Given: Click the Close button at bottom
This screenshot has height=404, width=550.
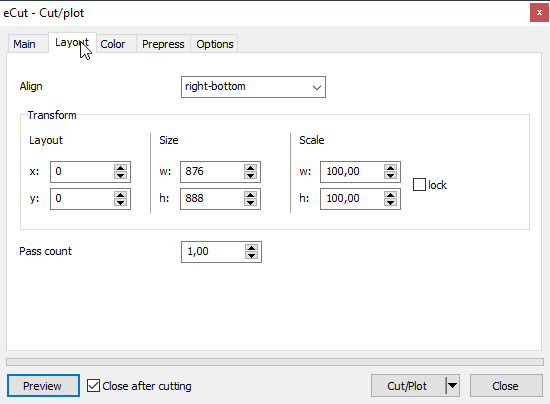Looking at the screenshot, I should click(x=506, y=386).
